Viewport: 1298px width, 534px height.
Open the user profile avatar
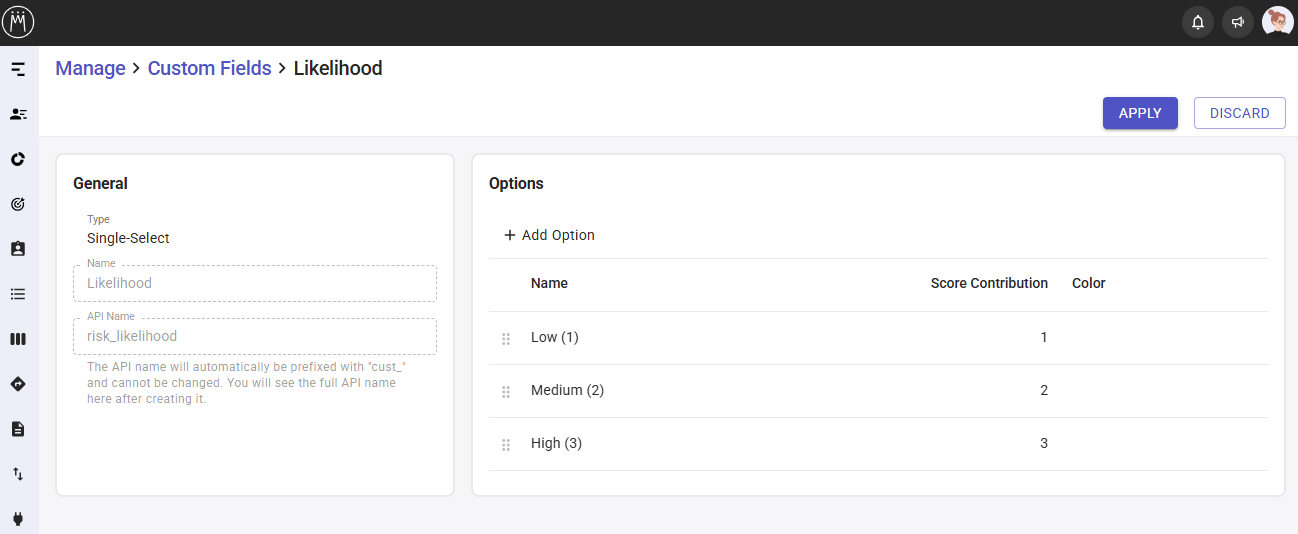click(x=1277, y=22)
